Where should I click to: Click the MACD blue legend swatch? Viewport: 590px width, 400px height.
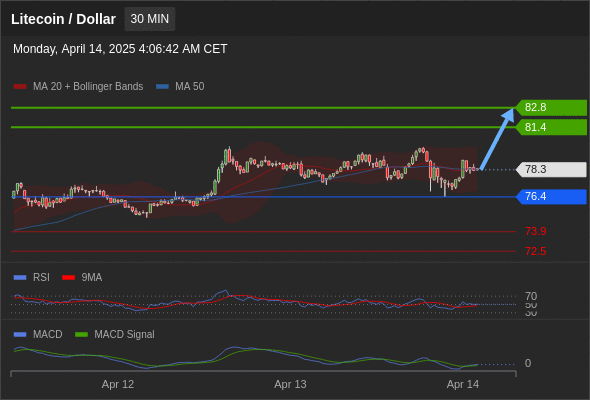20,335
